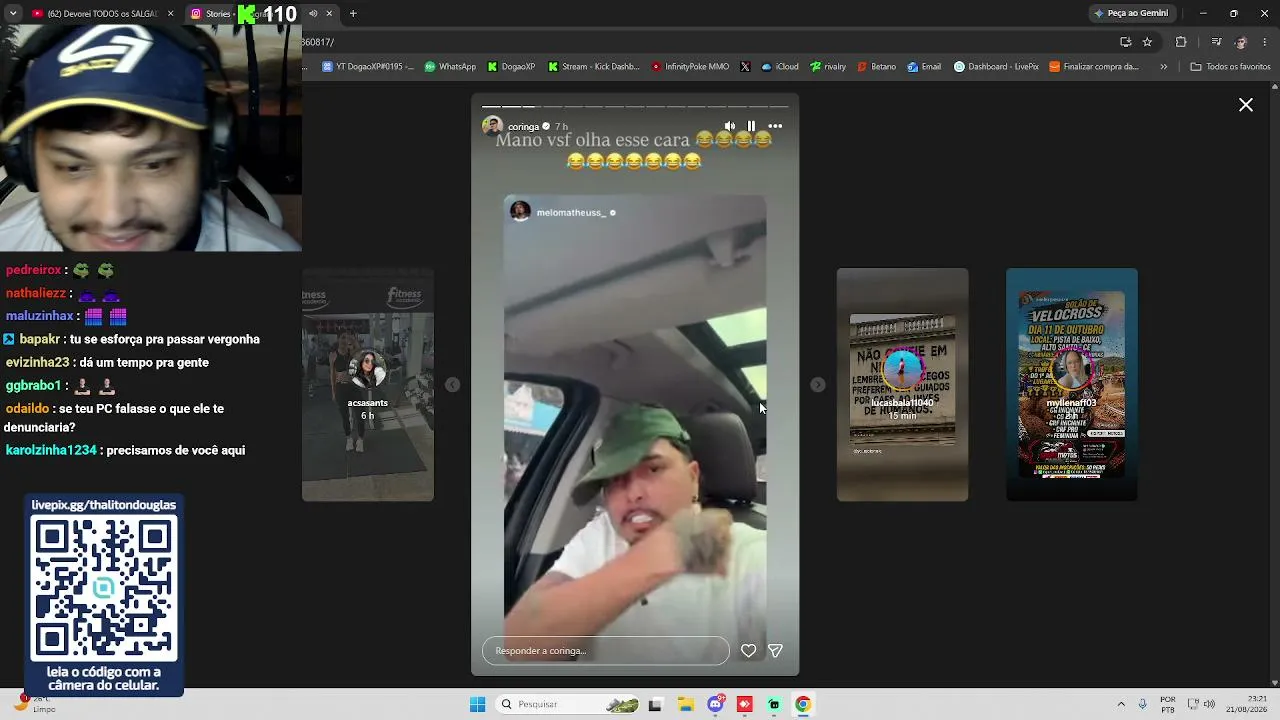Open the Chrome profile avatar
Screen dimensions: 1280x720
(1241, 42)
